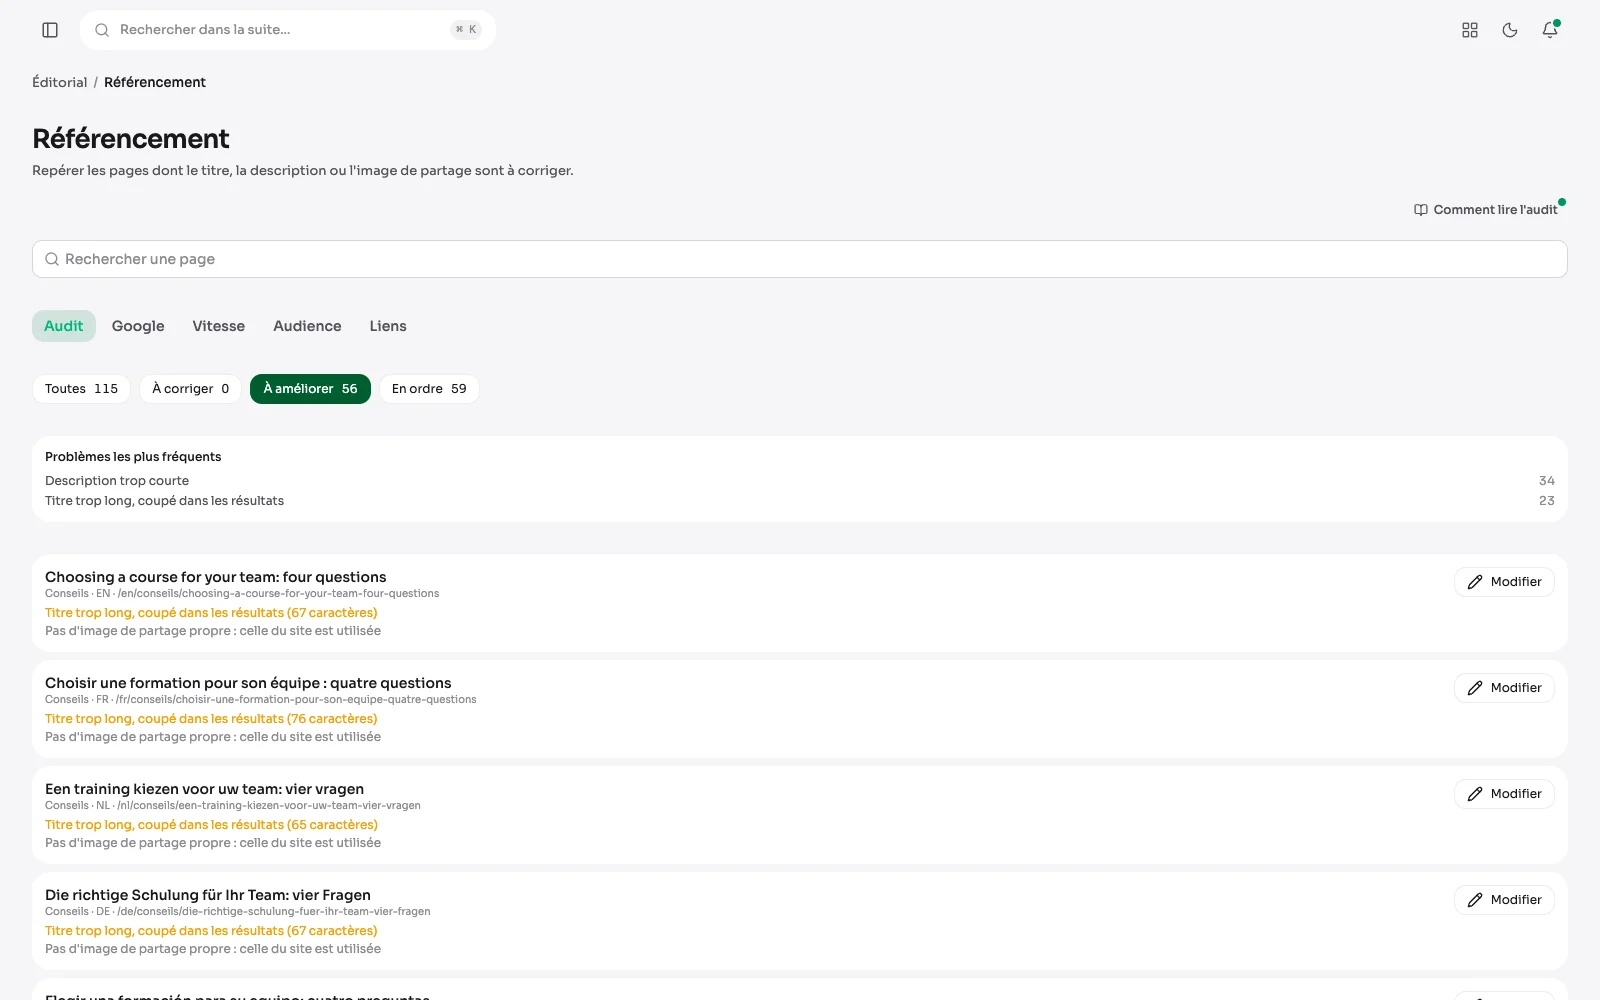Click the EN conseils URL path line
This screenshot has height=1000, width=1600.
(242, 594)
